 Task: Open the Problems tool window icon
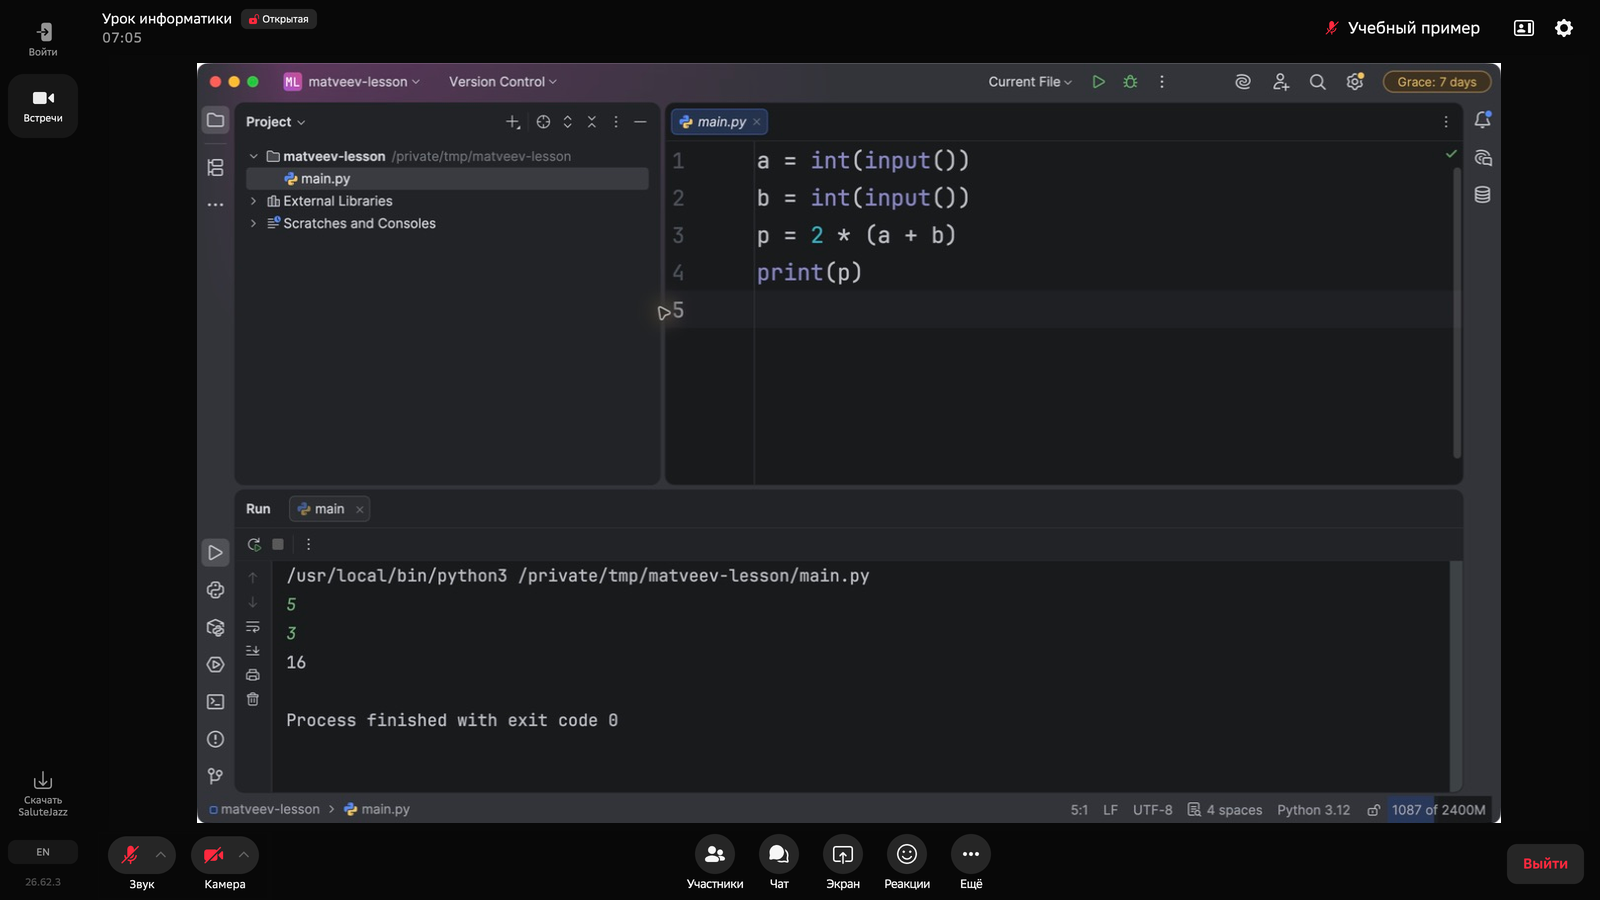pos(215,739)
